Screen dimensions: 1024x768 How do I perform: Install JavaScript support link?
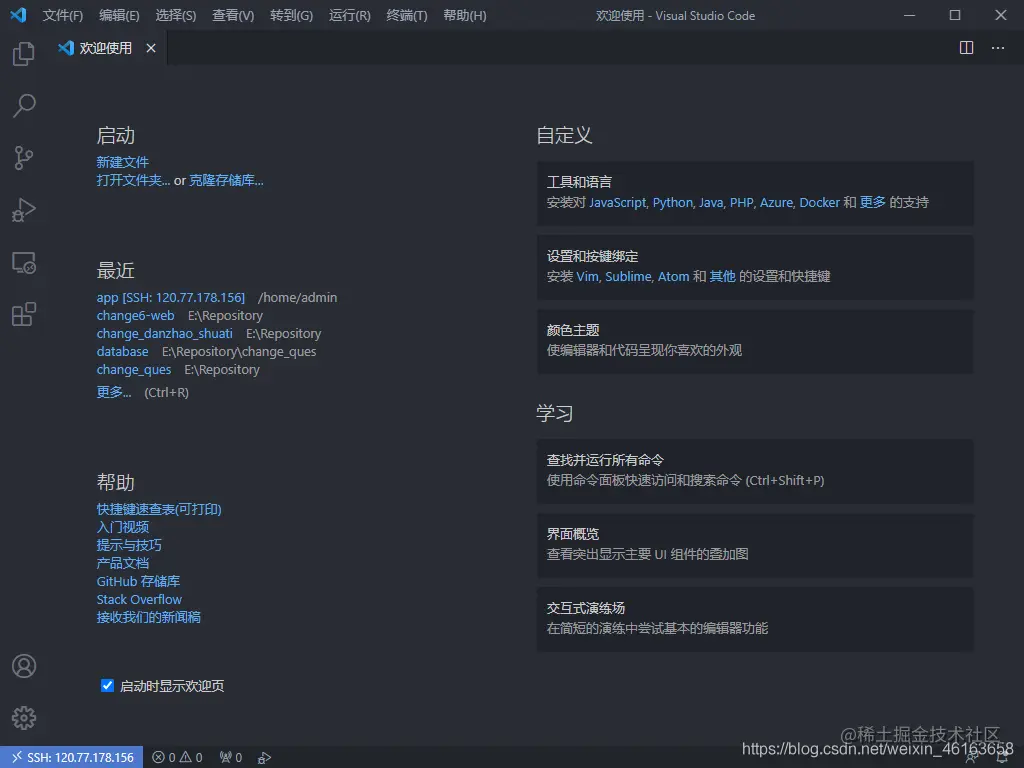[617, 202]
